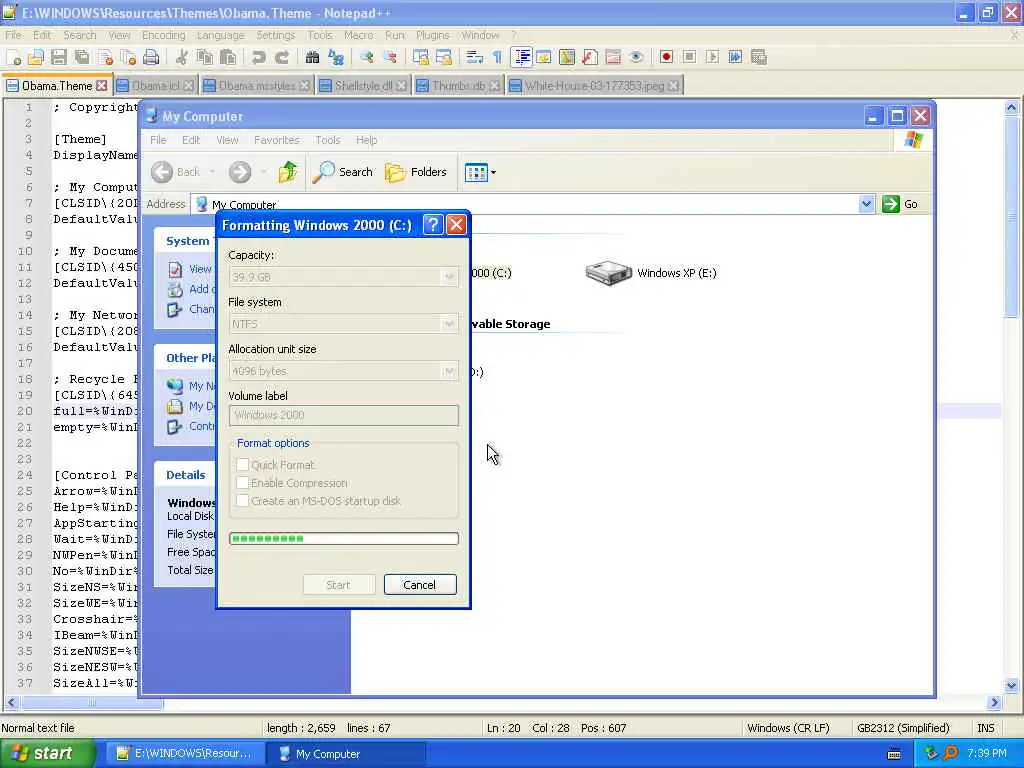1024x768 pixels.
Task: Click the Stop Recording macro icon
Action: pyautogui.click(x=690, y=57)
